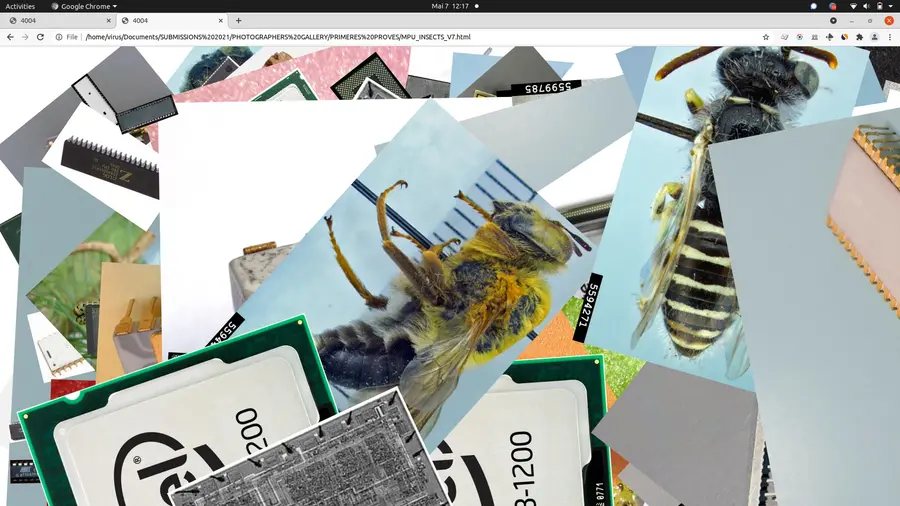Bookmark this page with the star icon
The width and height of the screenshot is (900, 506).
tap(766, 37)
